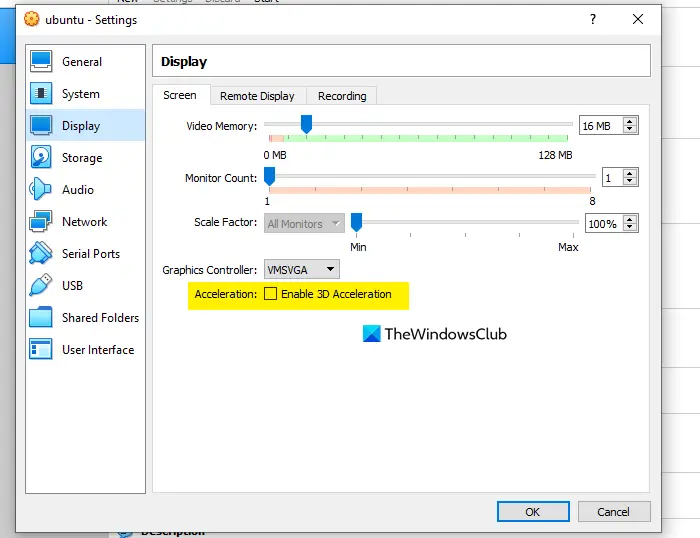The height and width of the screenshot is (538, 700).
Task: Open Shared Folders folder icon
Action: click(x=41, y=317)
